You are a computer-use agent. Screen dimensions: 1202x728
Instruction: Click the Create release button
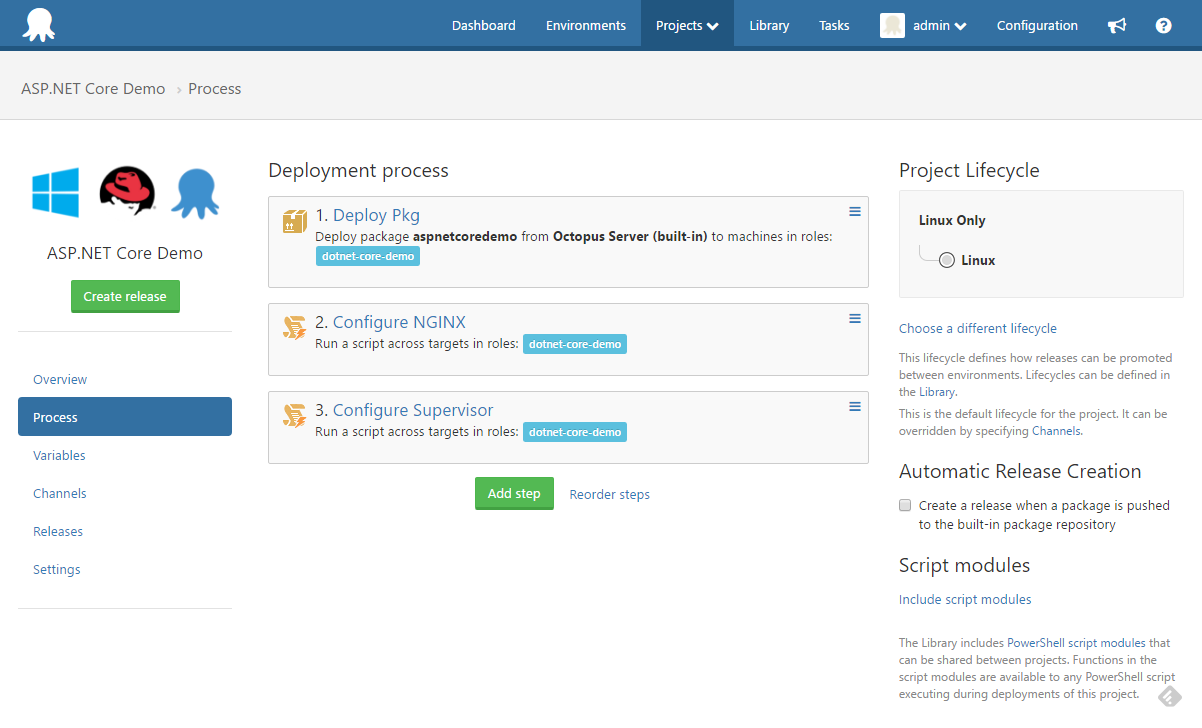(x=125, y=296)
